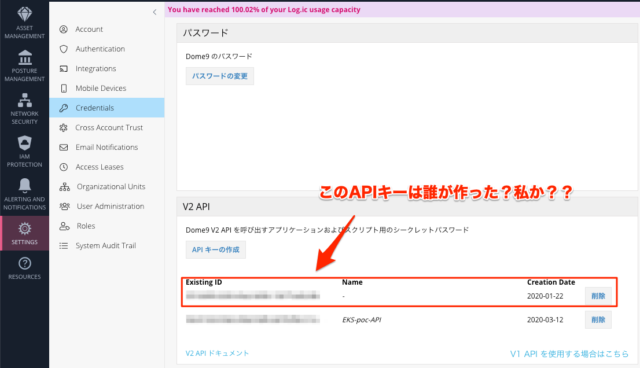The width and height of the screenshot is (640, 368).
Task: Click the EKS-poc-API key name
Action: pyautogui.click(x=362, y=320)
